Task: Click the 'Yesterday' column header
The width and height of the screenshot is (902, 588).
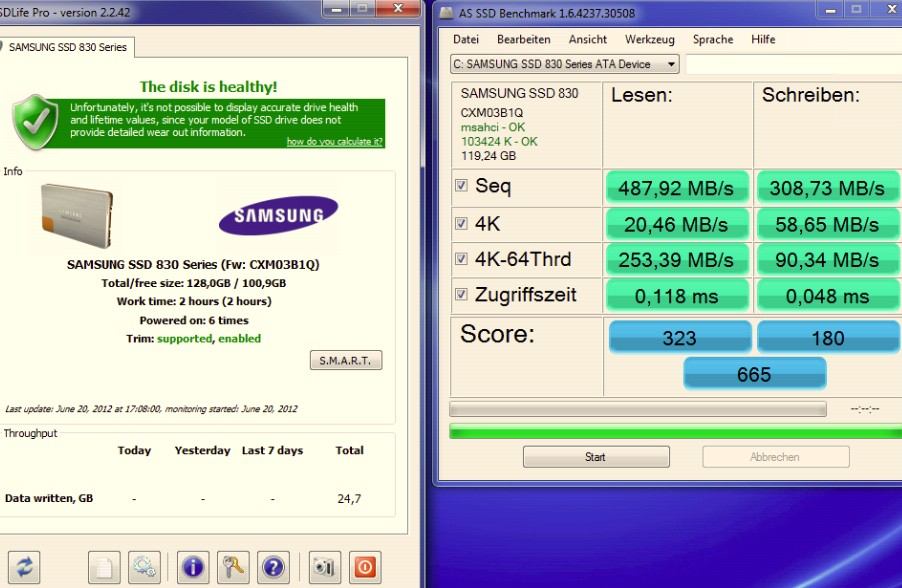Action: click(202, 450)
